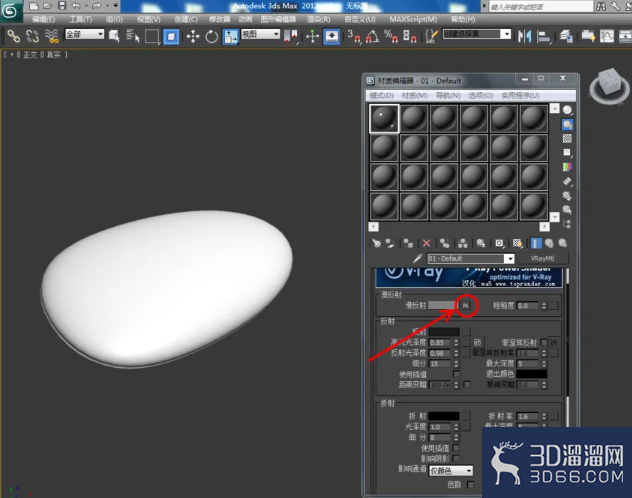Click the Align tool
The width and height of the screenshot is (632, 498).
tap(544, 36)
